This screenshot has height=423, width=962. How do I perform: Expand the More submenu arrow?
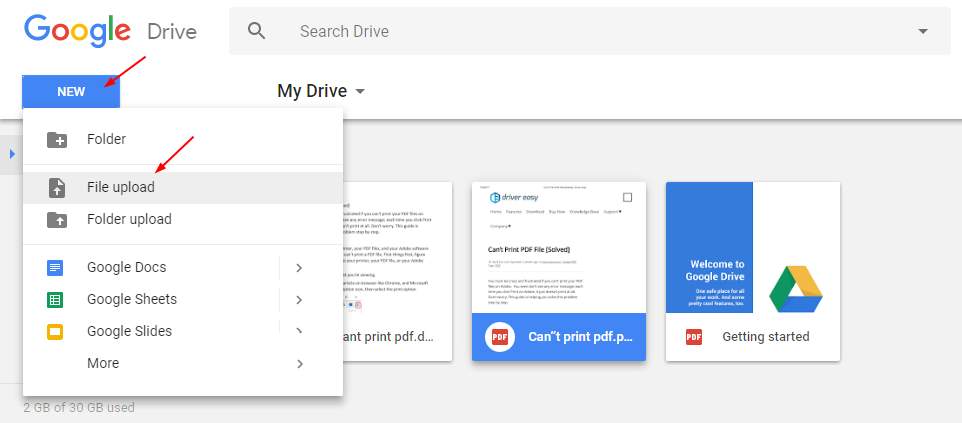pyautogui.click(x=299, y=363)
